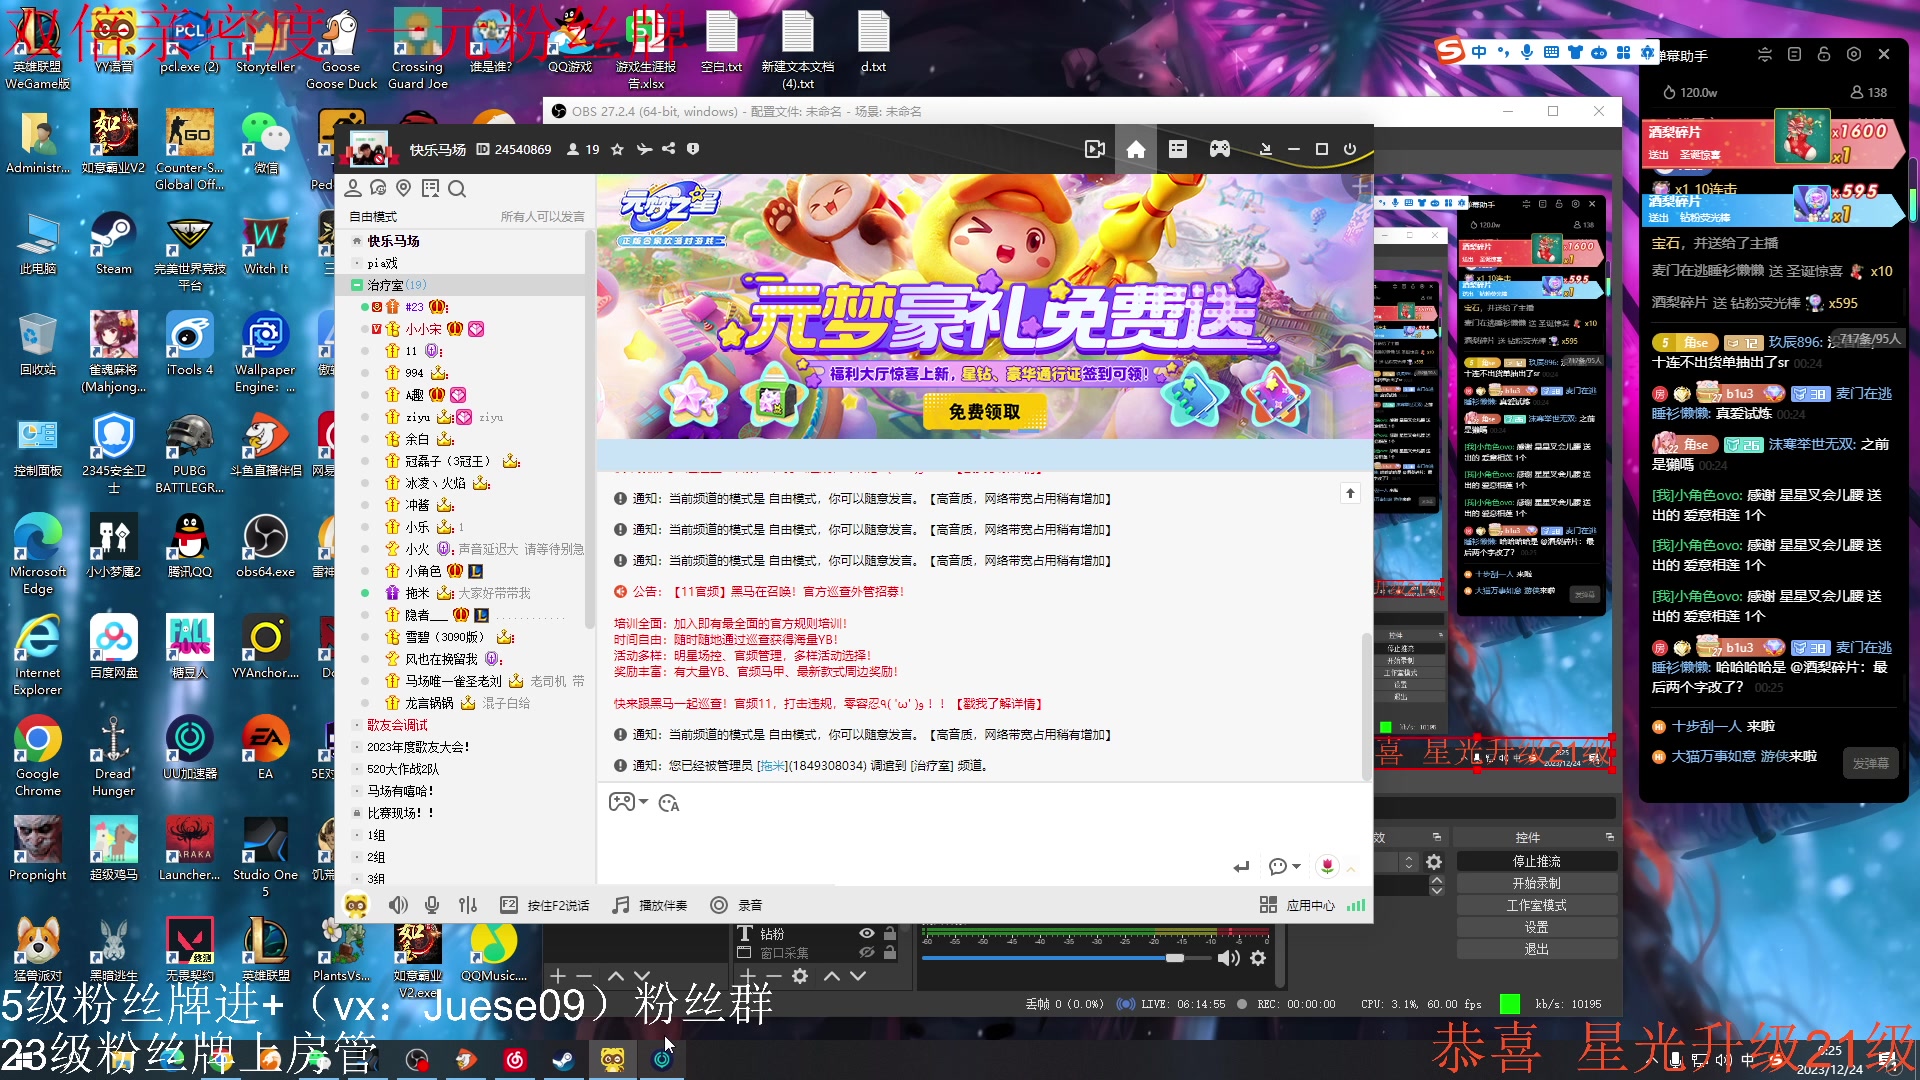
Task: Collapse the 治疗室(19) room in the channel tree
Action: click(356, 285)
